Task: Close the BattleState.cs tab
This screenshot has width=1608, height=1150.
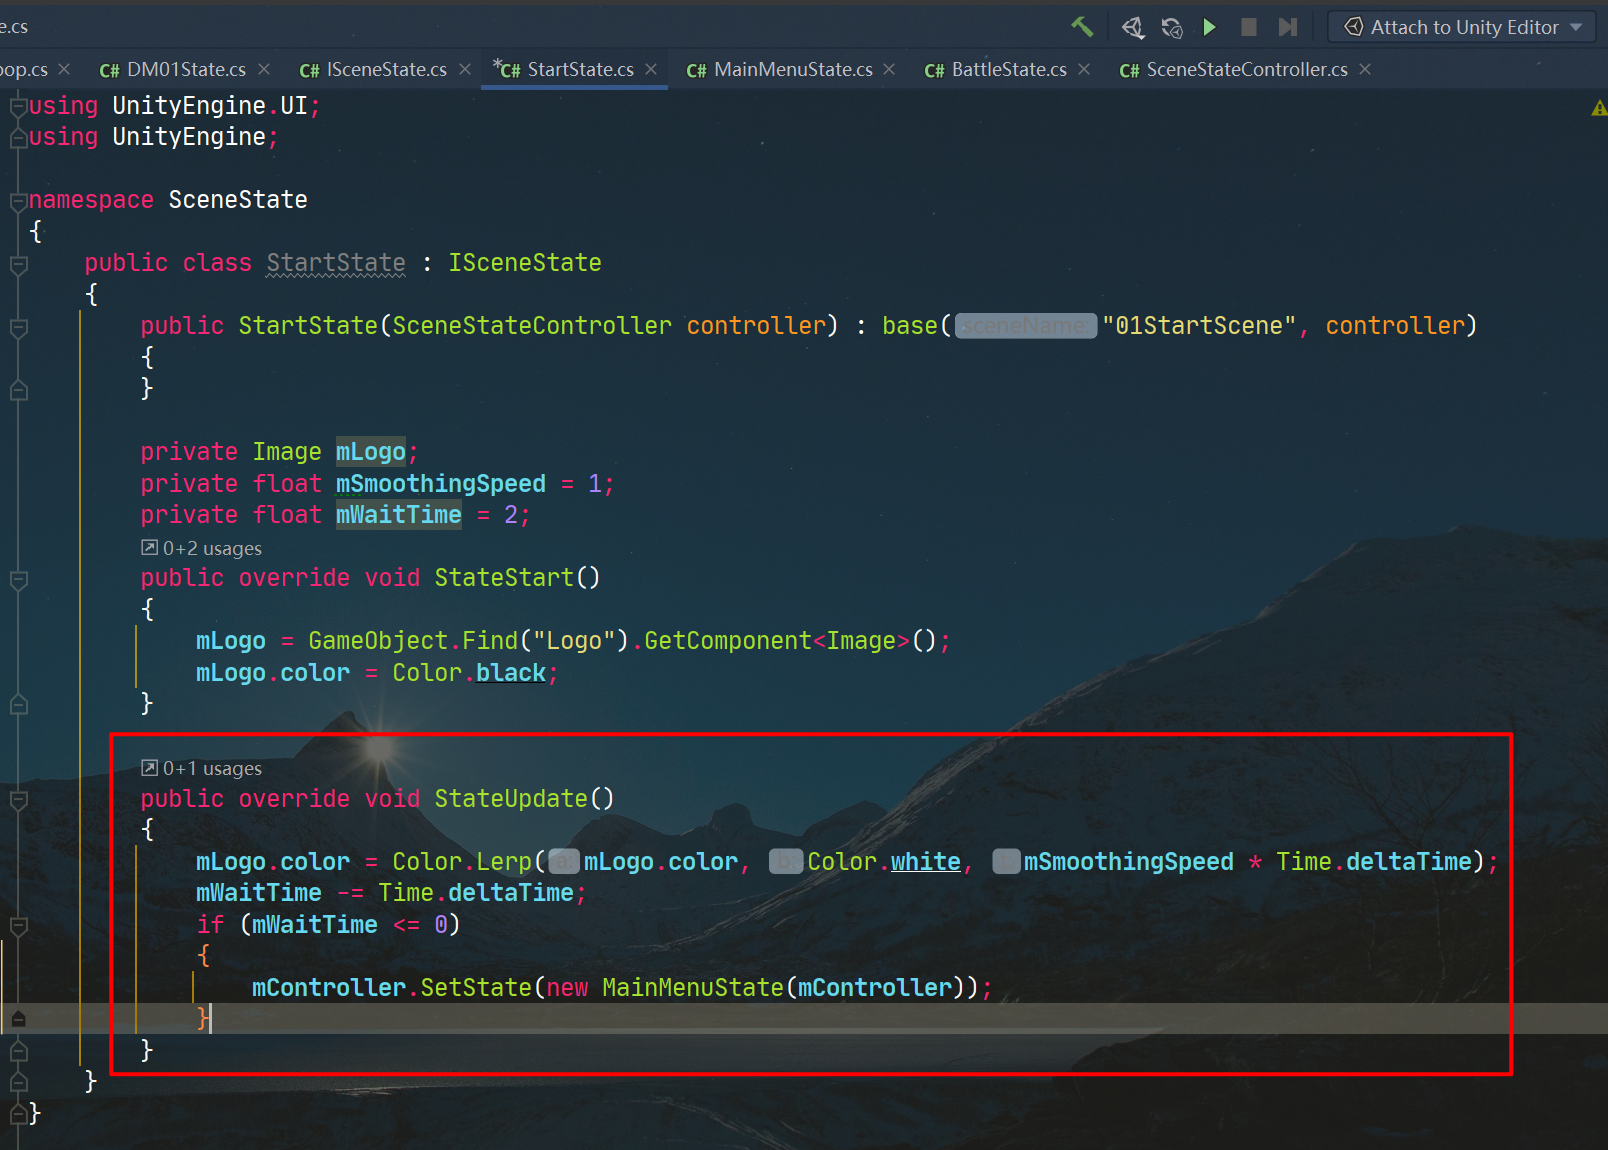Action: coord(1084,69)
